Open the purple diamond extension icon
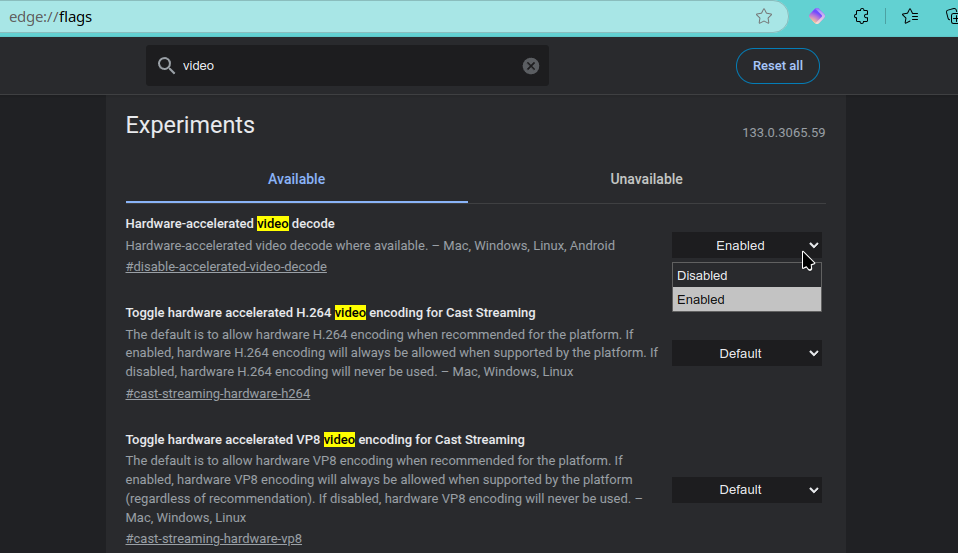Viewport: 958px width, 553px height. click(817, 16)
